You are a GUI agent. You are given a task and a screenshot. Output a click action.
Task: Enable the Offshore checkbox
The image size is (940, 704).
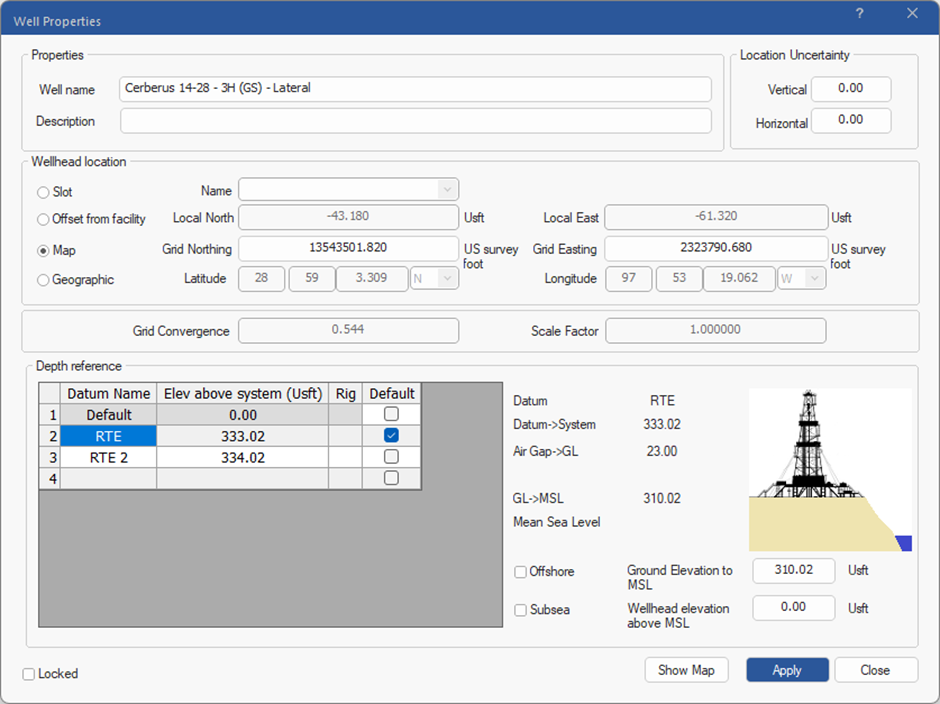coord(521,572)
